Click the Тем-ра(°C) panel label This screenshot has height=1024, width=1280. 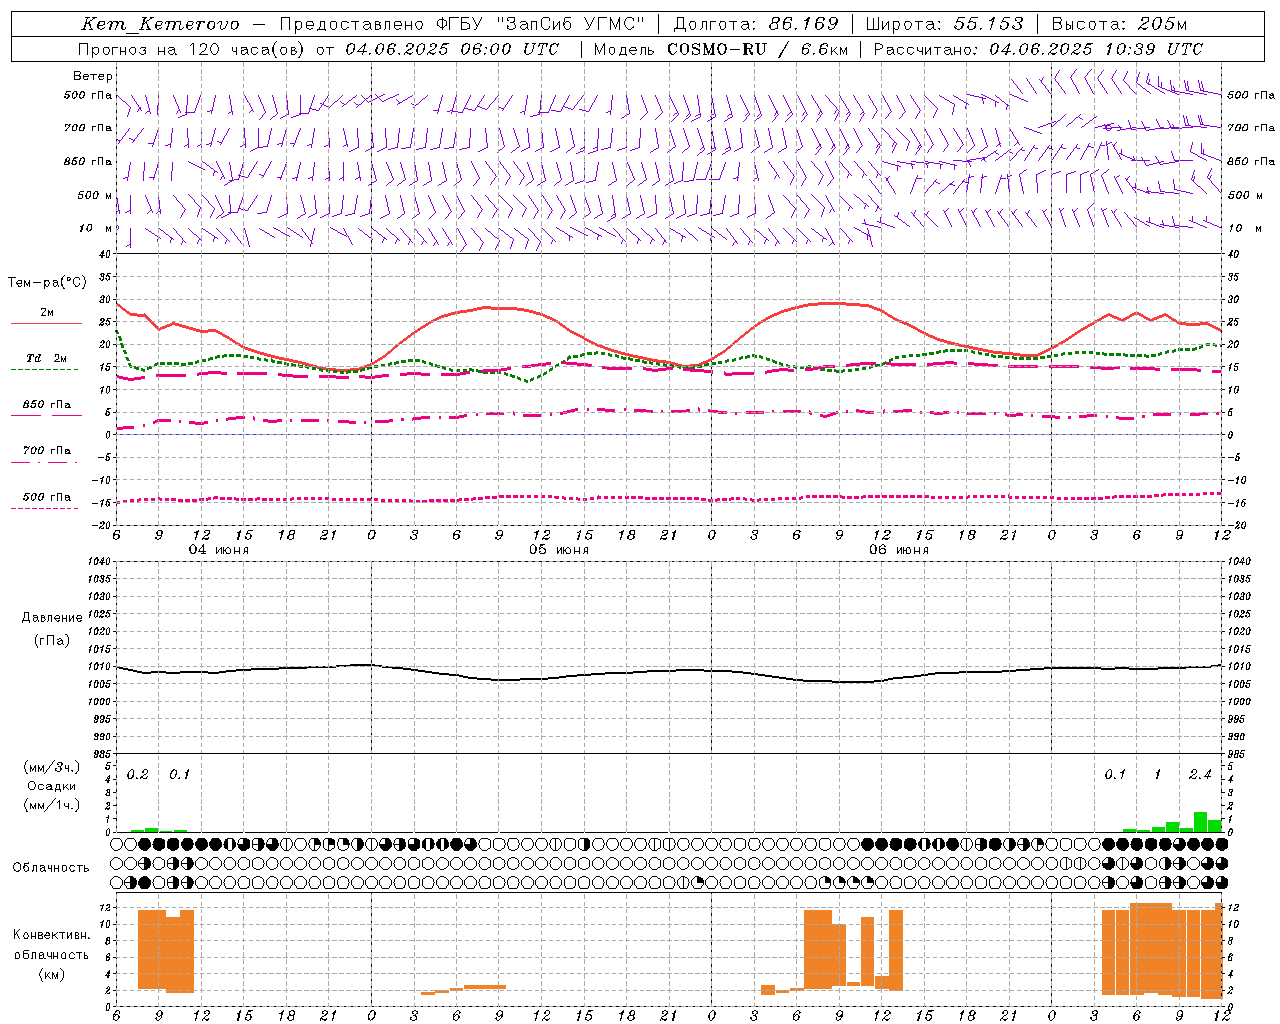(x=47, y=283)
